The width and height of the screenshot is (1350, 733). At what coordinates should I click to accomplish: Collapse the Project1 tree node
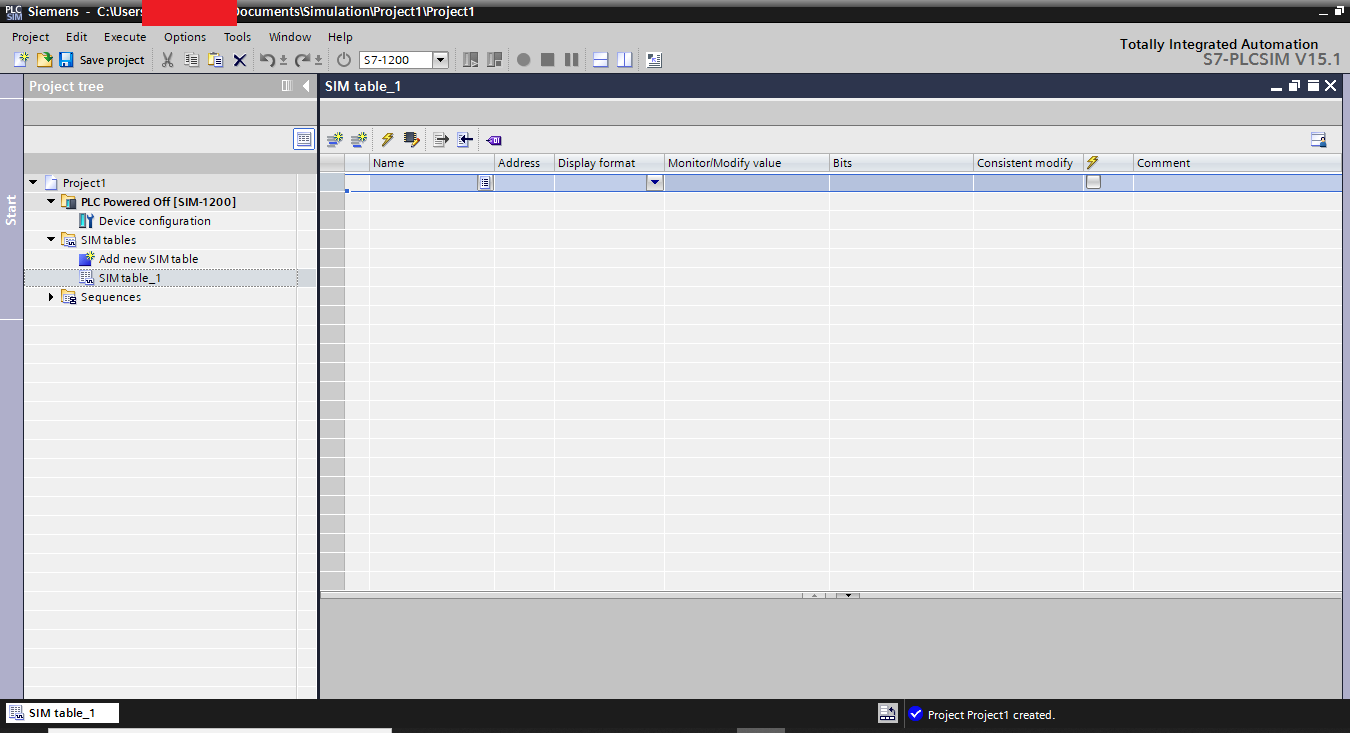tap(33, 183)
